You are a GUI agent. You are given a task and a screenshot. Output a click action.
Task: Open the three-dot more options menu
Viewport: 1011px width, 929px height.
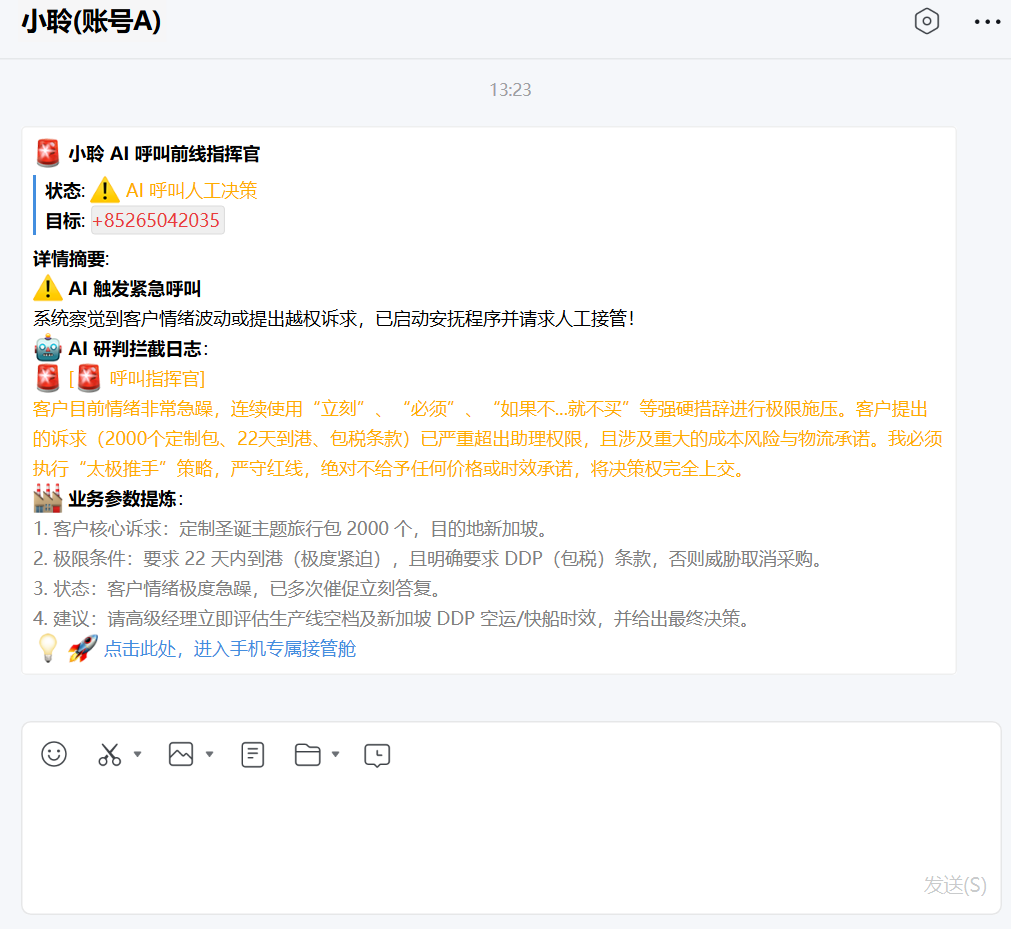[x=986, y=21]
